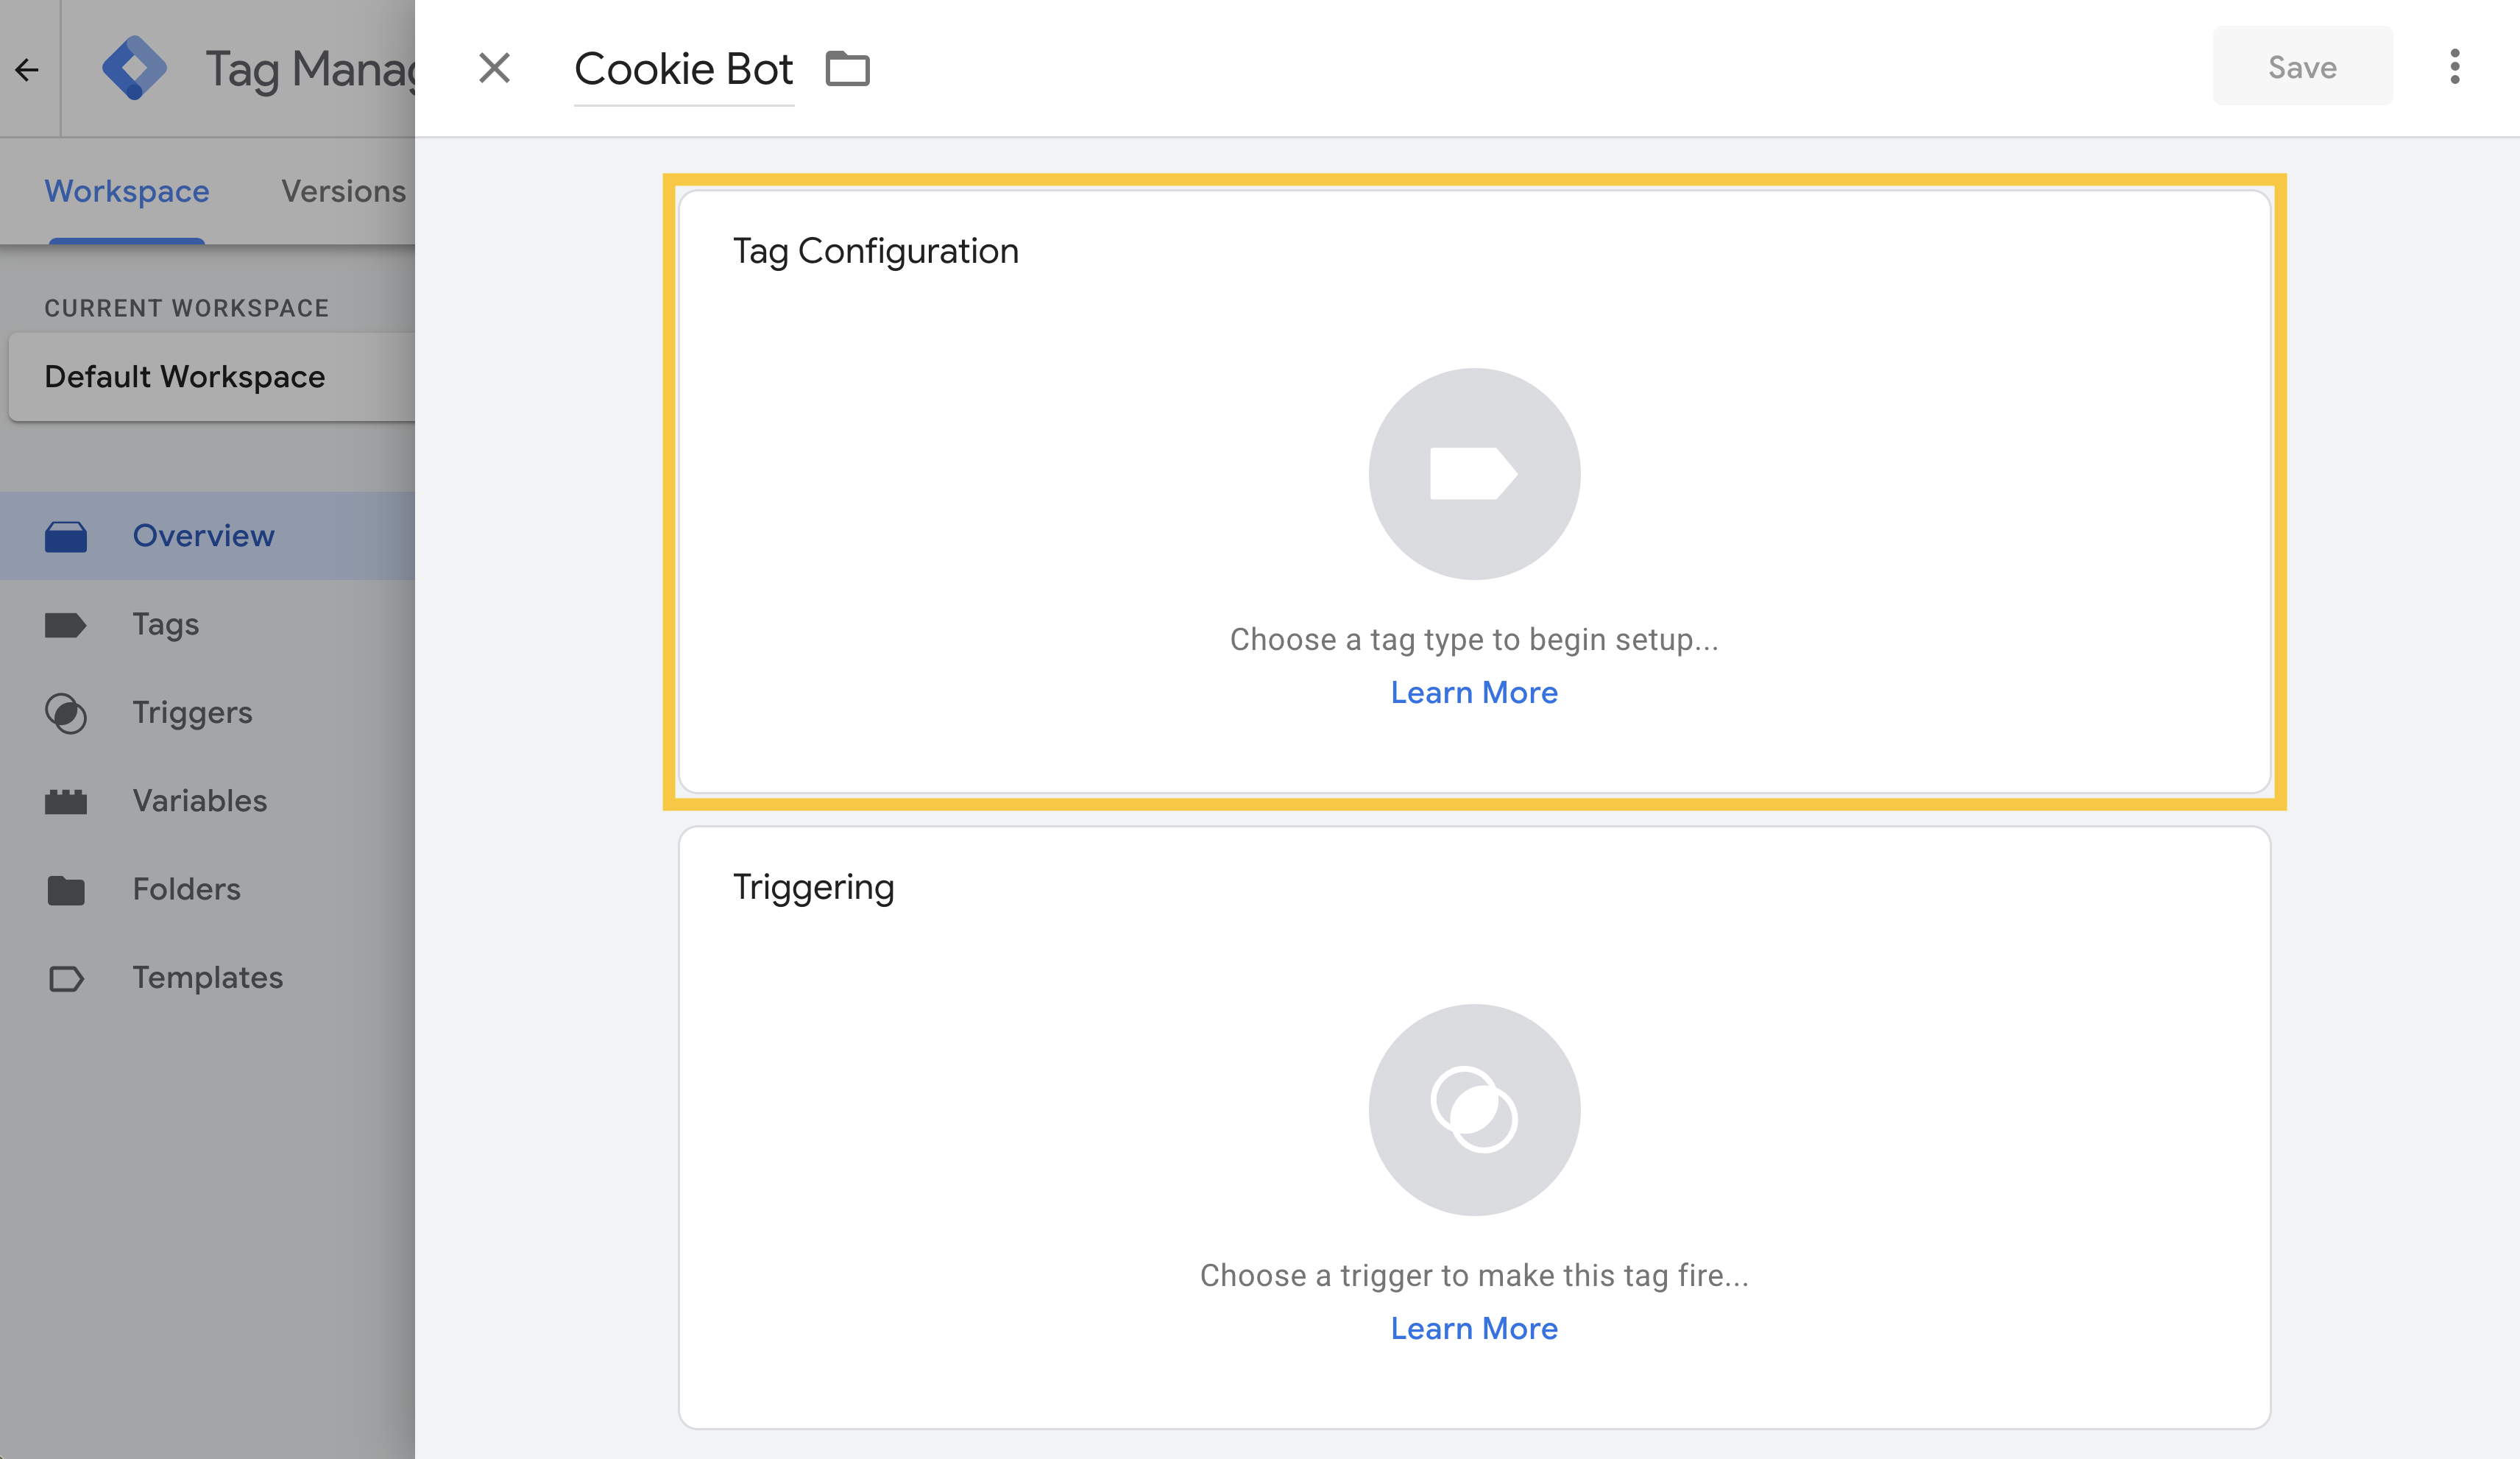Click the Variables sidebar icon

66,801
